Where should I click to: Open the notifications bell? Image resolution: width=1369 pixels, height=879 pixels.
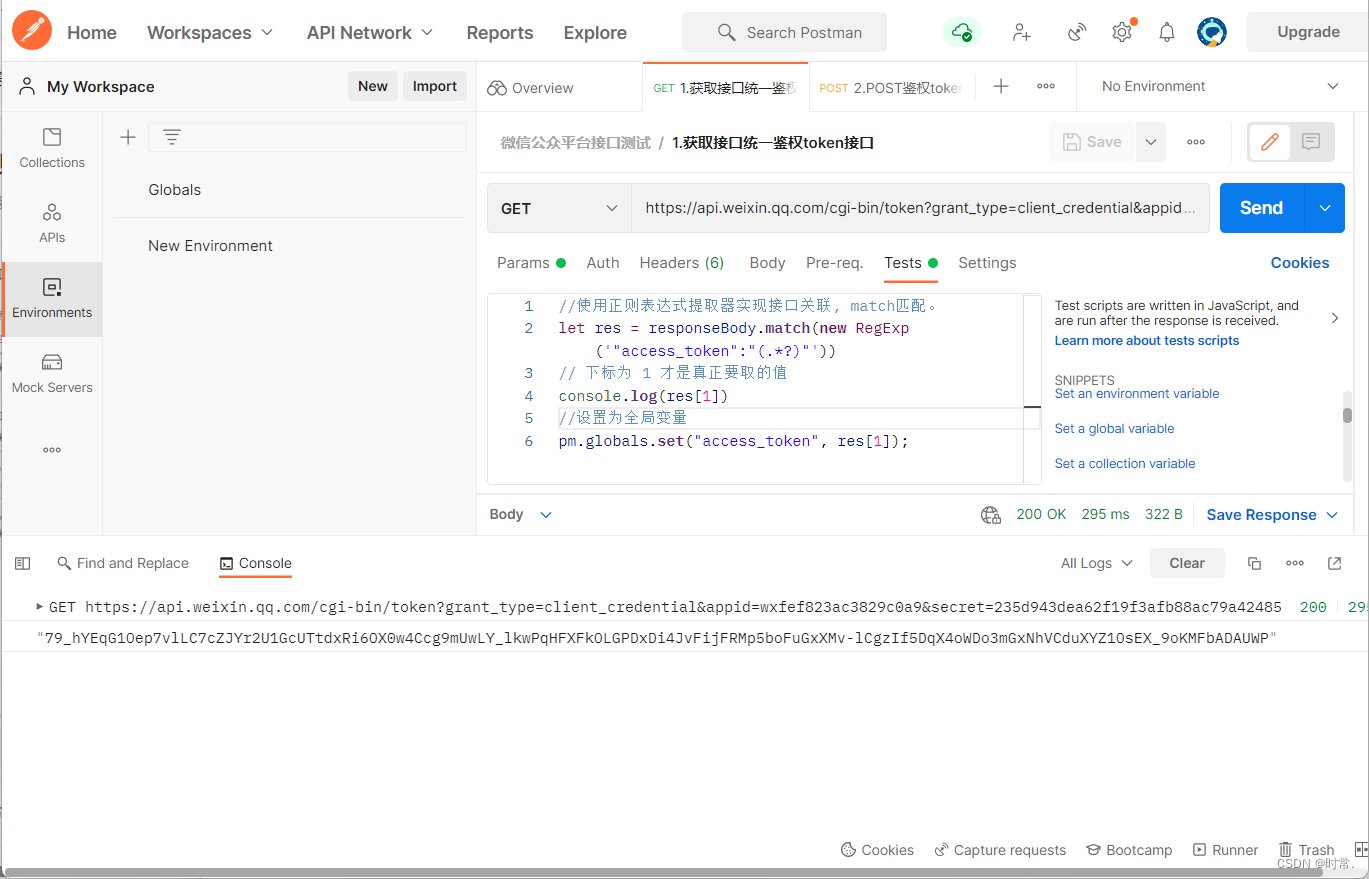point(1167,32)
